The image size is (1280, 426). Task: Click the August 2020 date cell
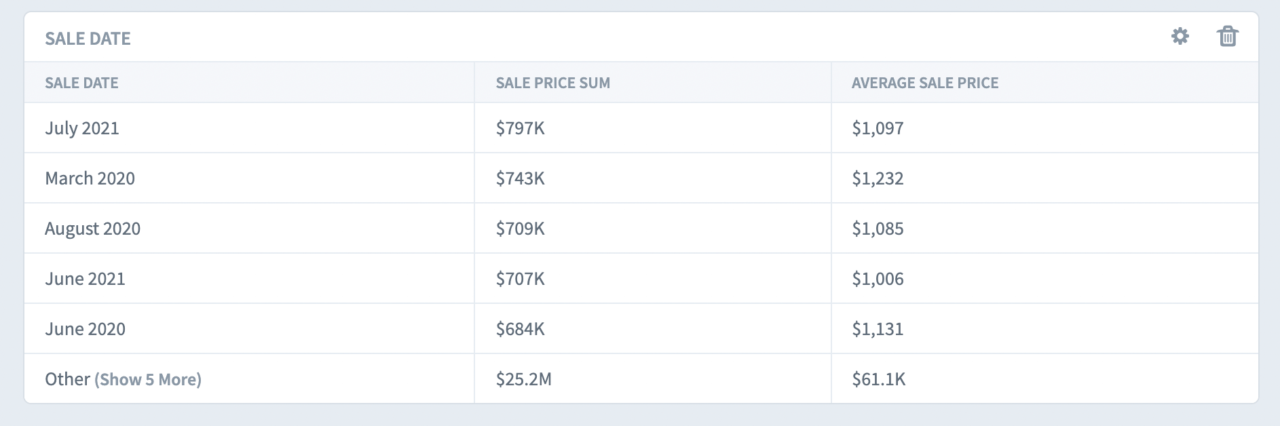click(92, 228)
